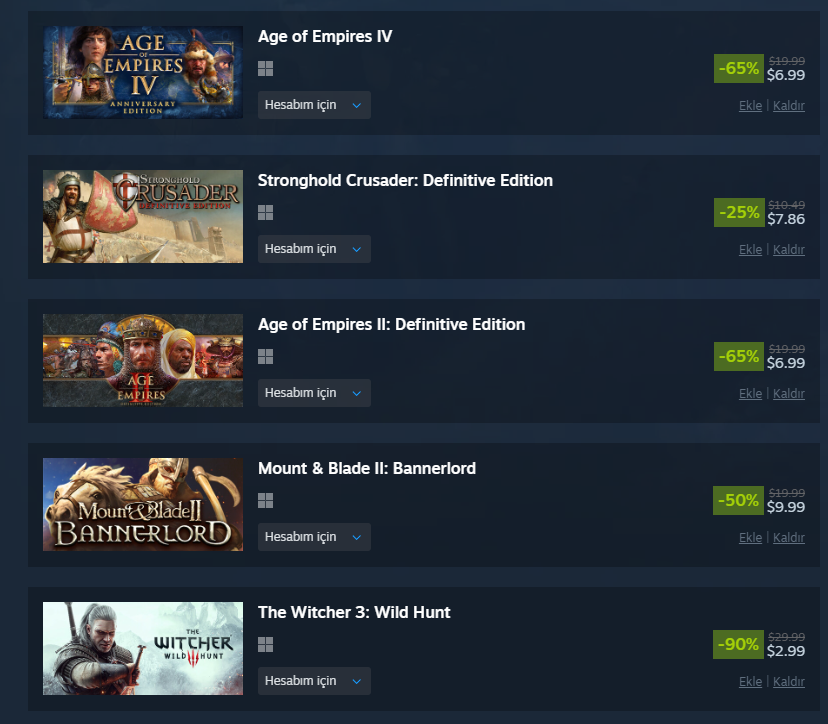Remove Age of Empires II via Kaldır

click(x=788, y=394)
